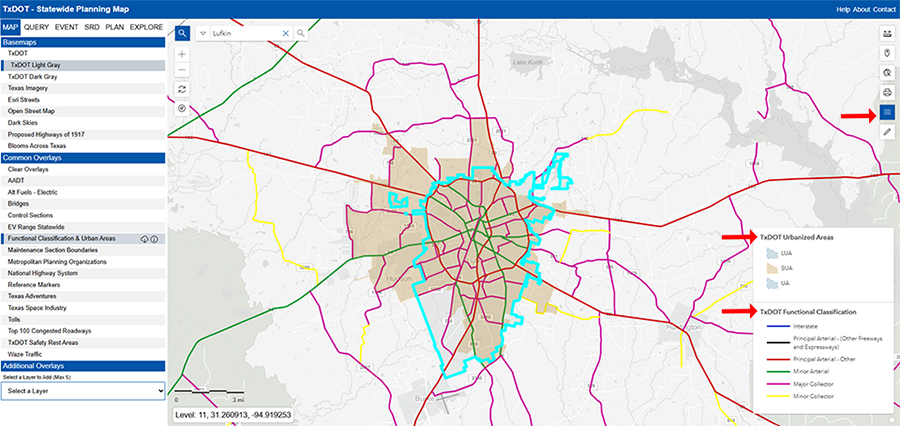Enable TxDOT Safety Rest Areas overlay
The width and height of the screenshot is (900, 426).
coord(83,343)
